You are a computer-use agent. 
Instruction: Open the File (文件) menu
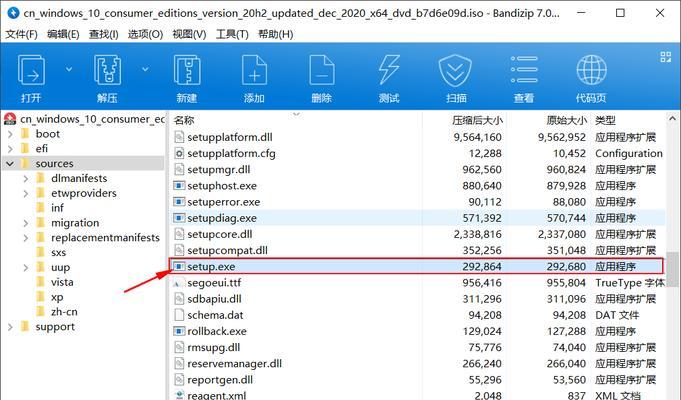coord(21,34)
